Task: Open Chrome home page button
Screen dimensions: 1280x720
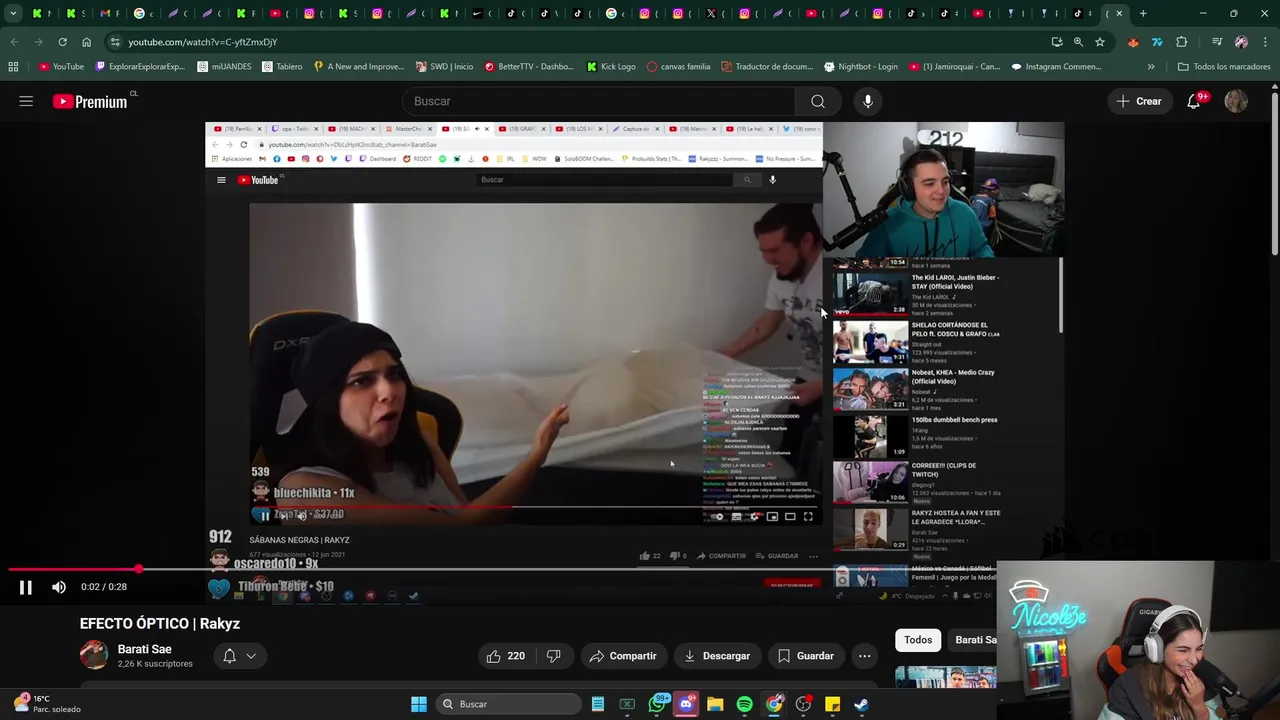Action: [86, 42]
